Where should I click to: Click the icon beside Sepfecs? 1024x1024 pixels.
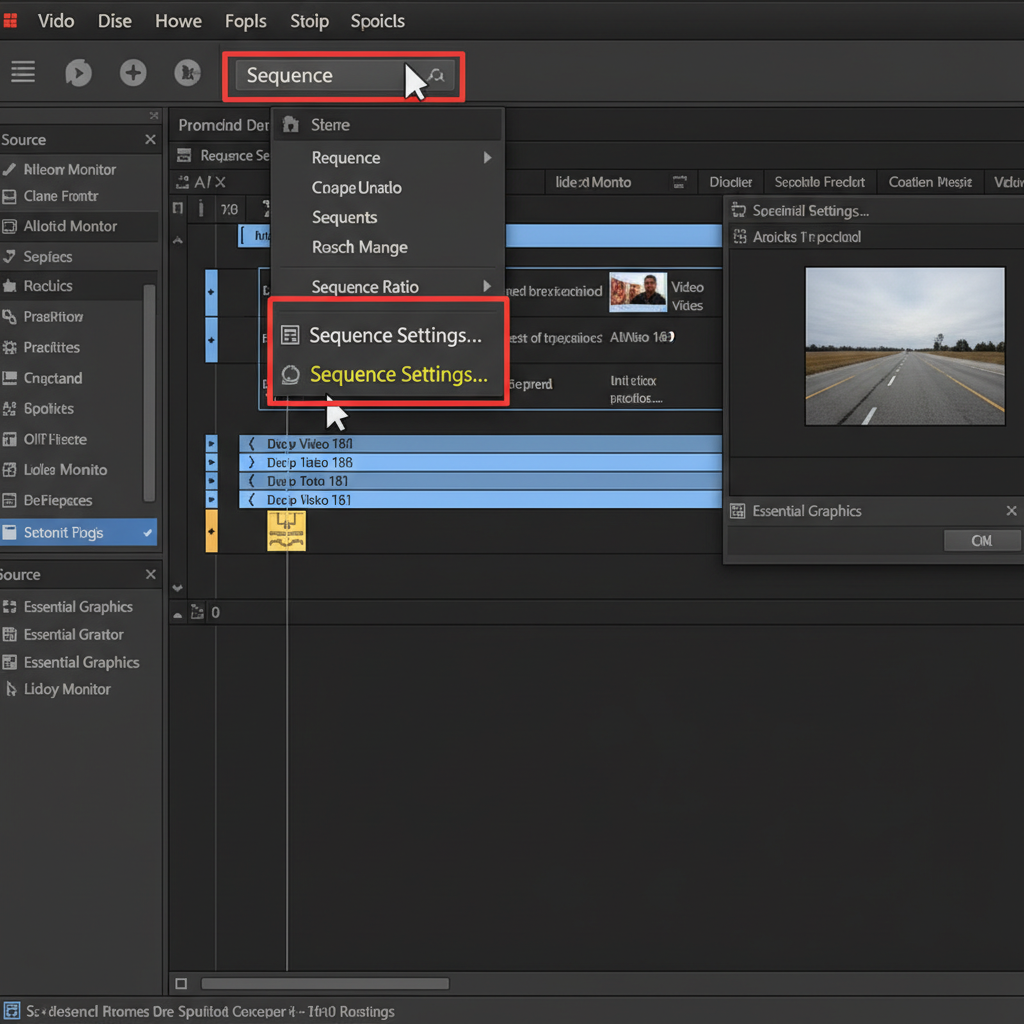[9, 257]
